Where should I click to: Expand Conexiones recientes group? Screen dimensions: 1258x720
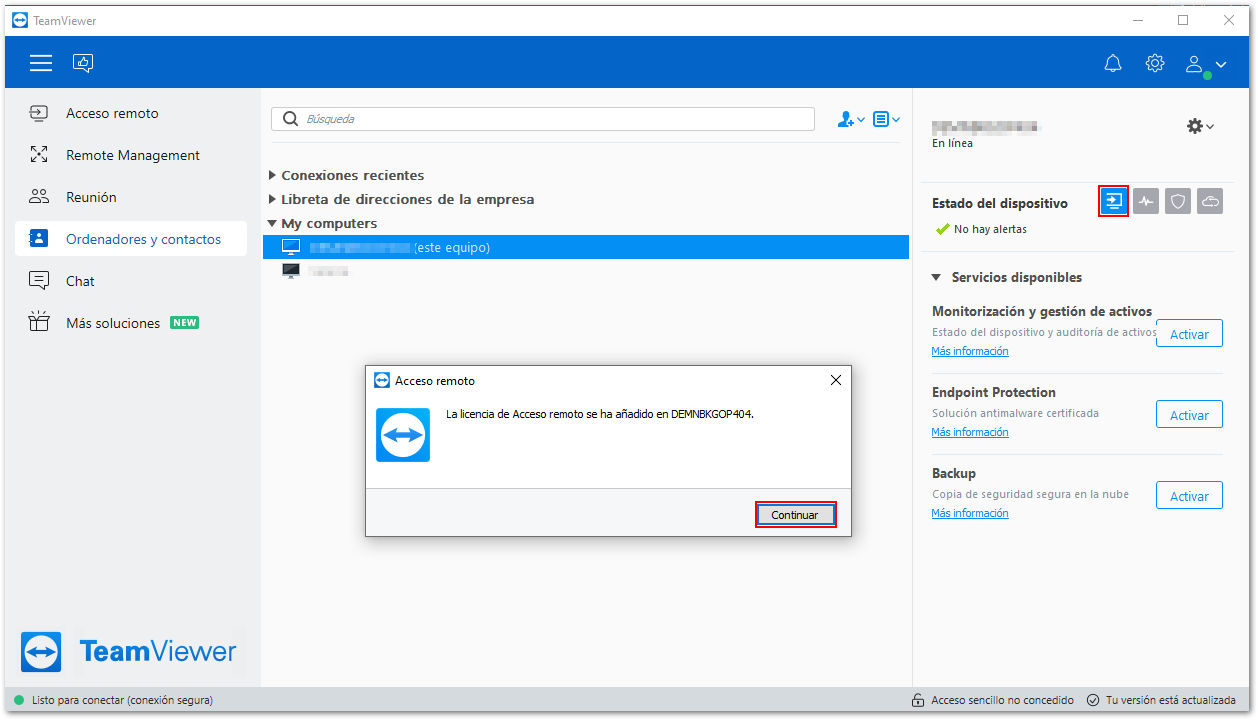(x=346, y=175)
